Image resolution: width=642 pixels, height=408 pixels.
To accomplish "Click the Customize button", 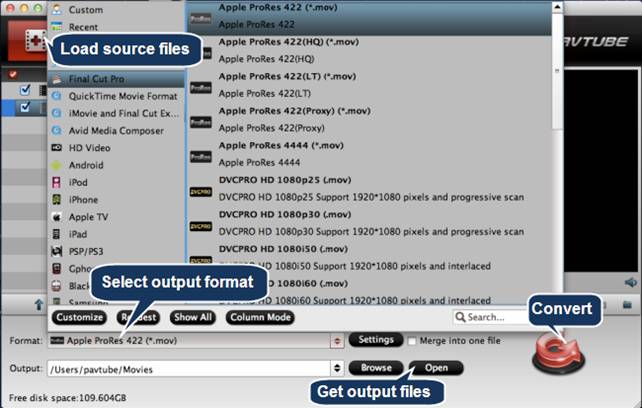I will point(79,317).
